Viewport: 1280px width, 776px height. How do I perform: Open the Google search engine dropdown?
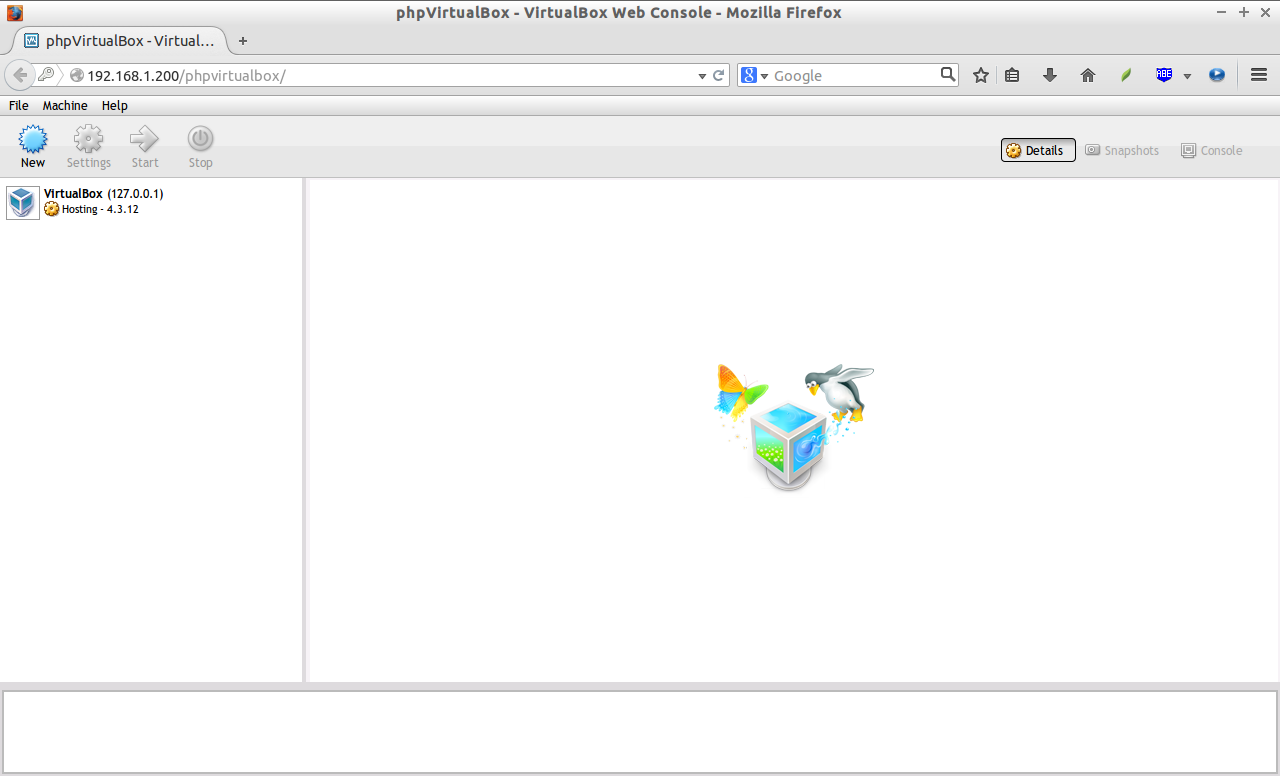click(x=754, y=75)
